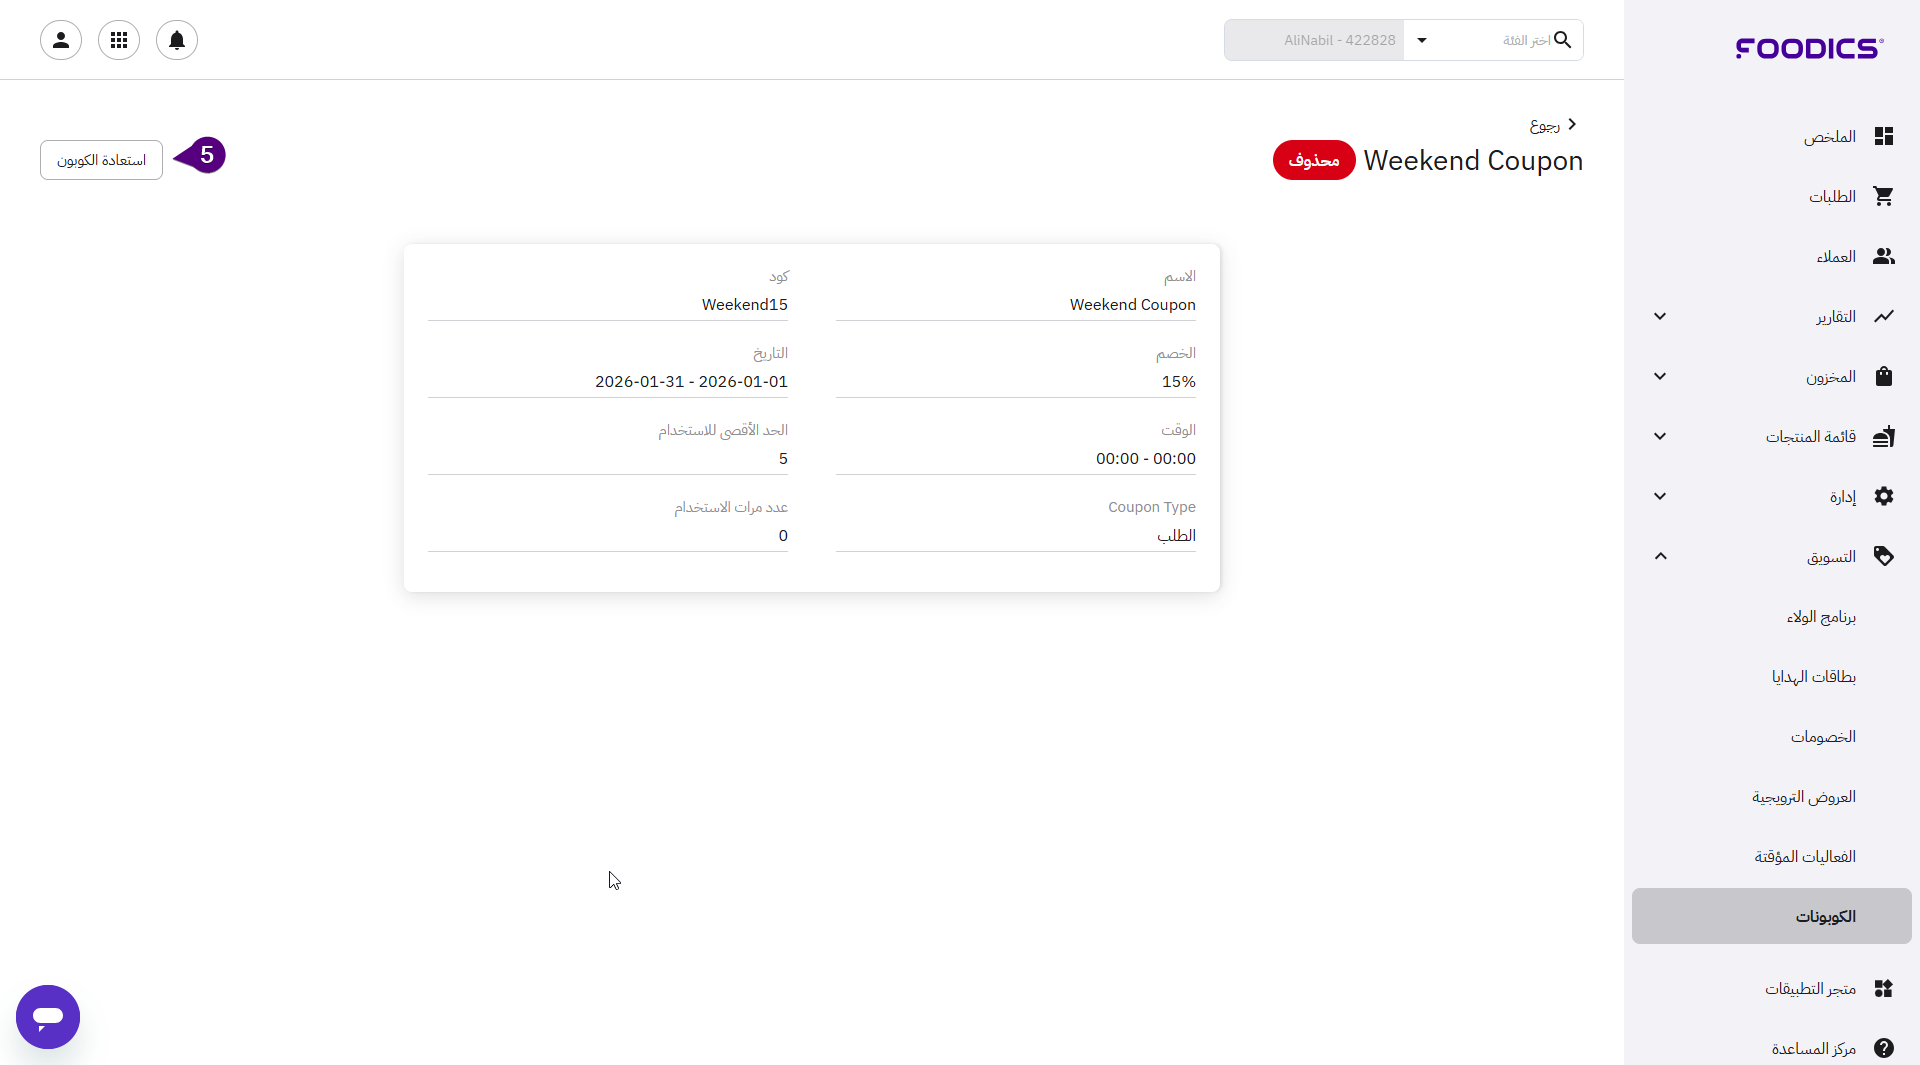Expand the المخزون inventory section
Image resolution: width=1920 pixels, height=1065 pixels.
click(x=1660, y=376)
